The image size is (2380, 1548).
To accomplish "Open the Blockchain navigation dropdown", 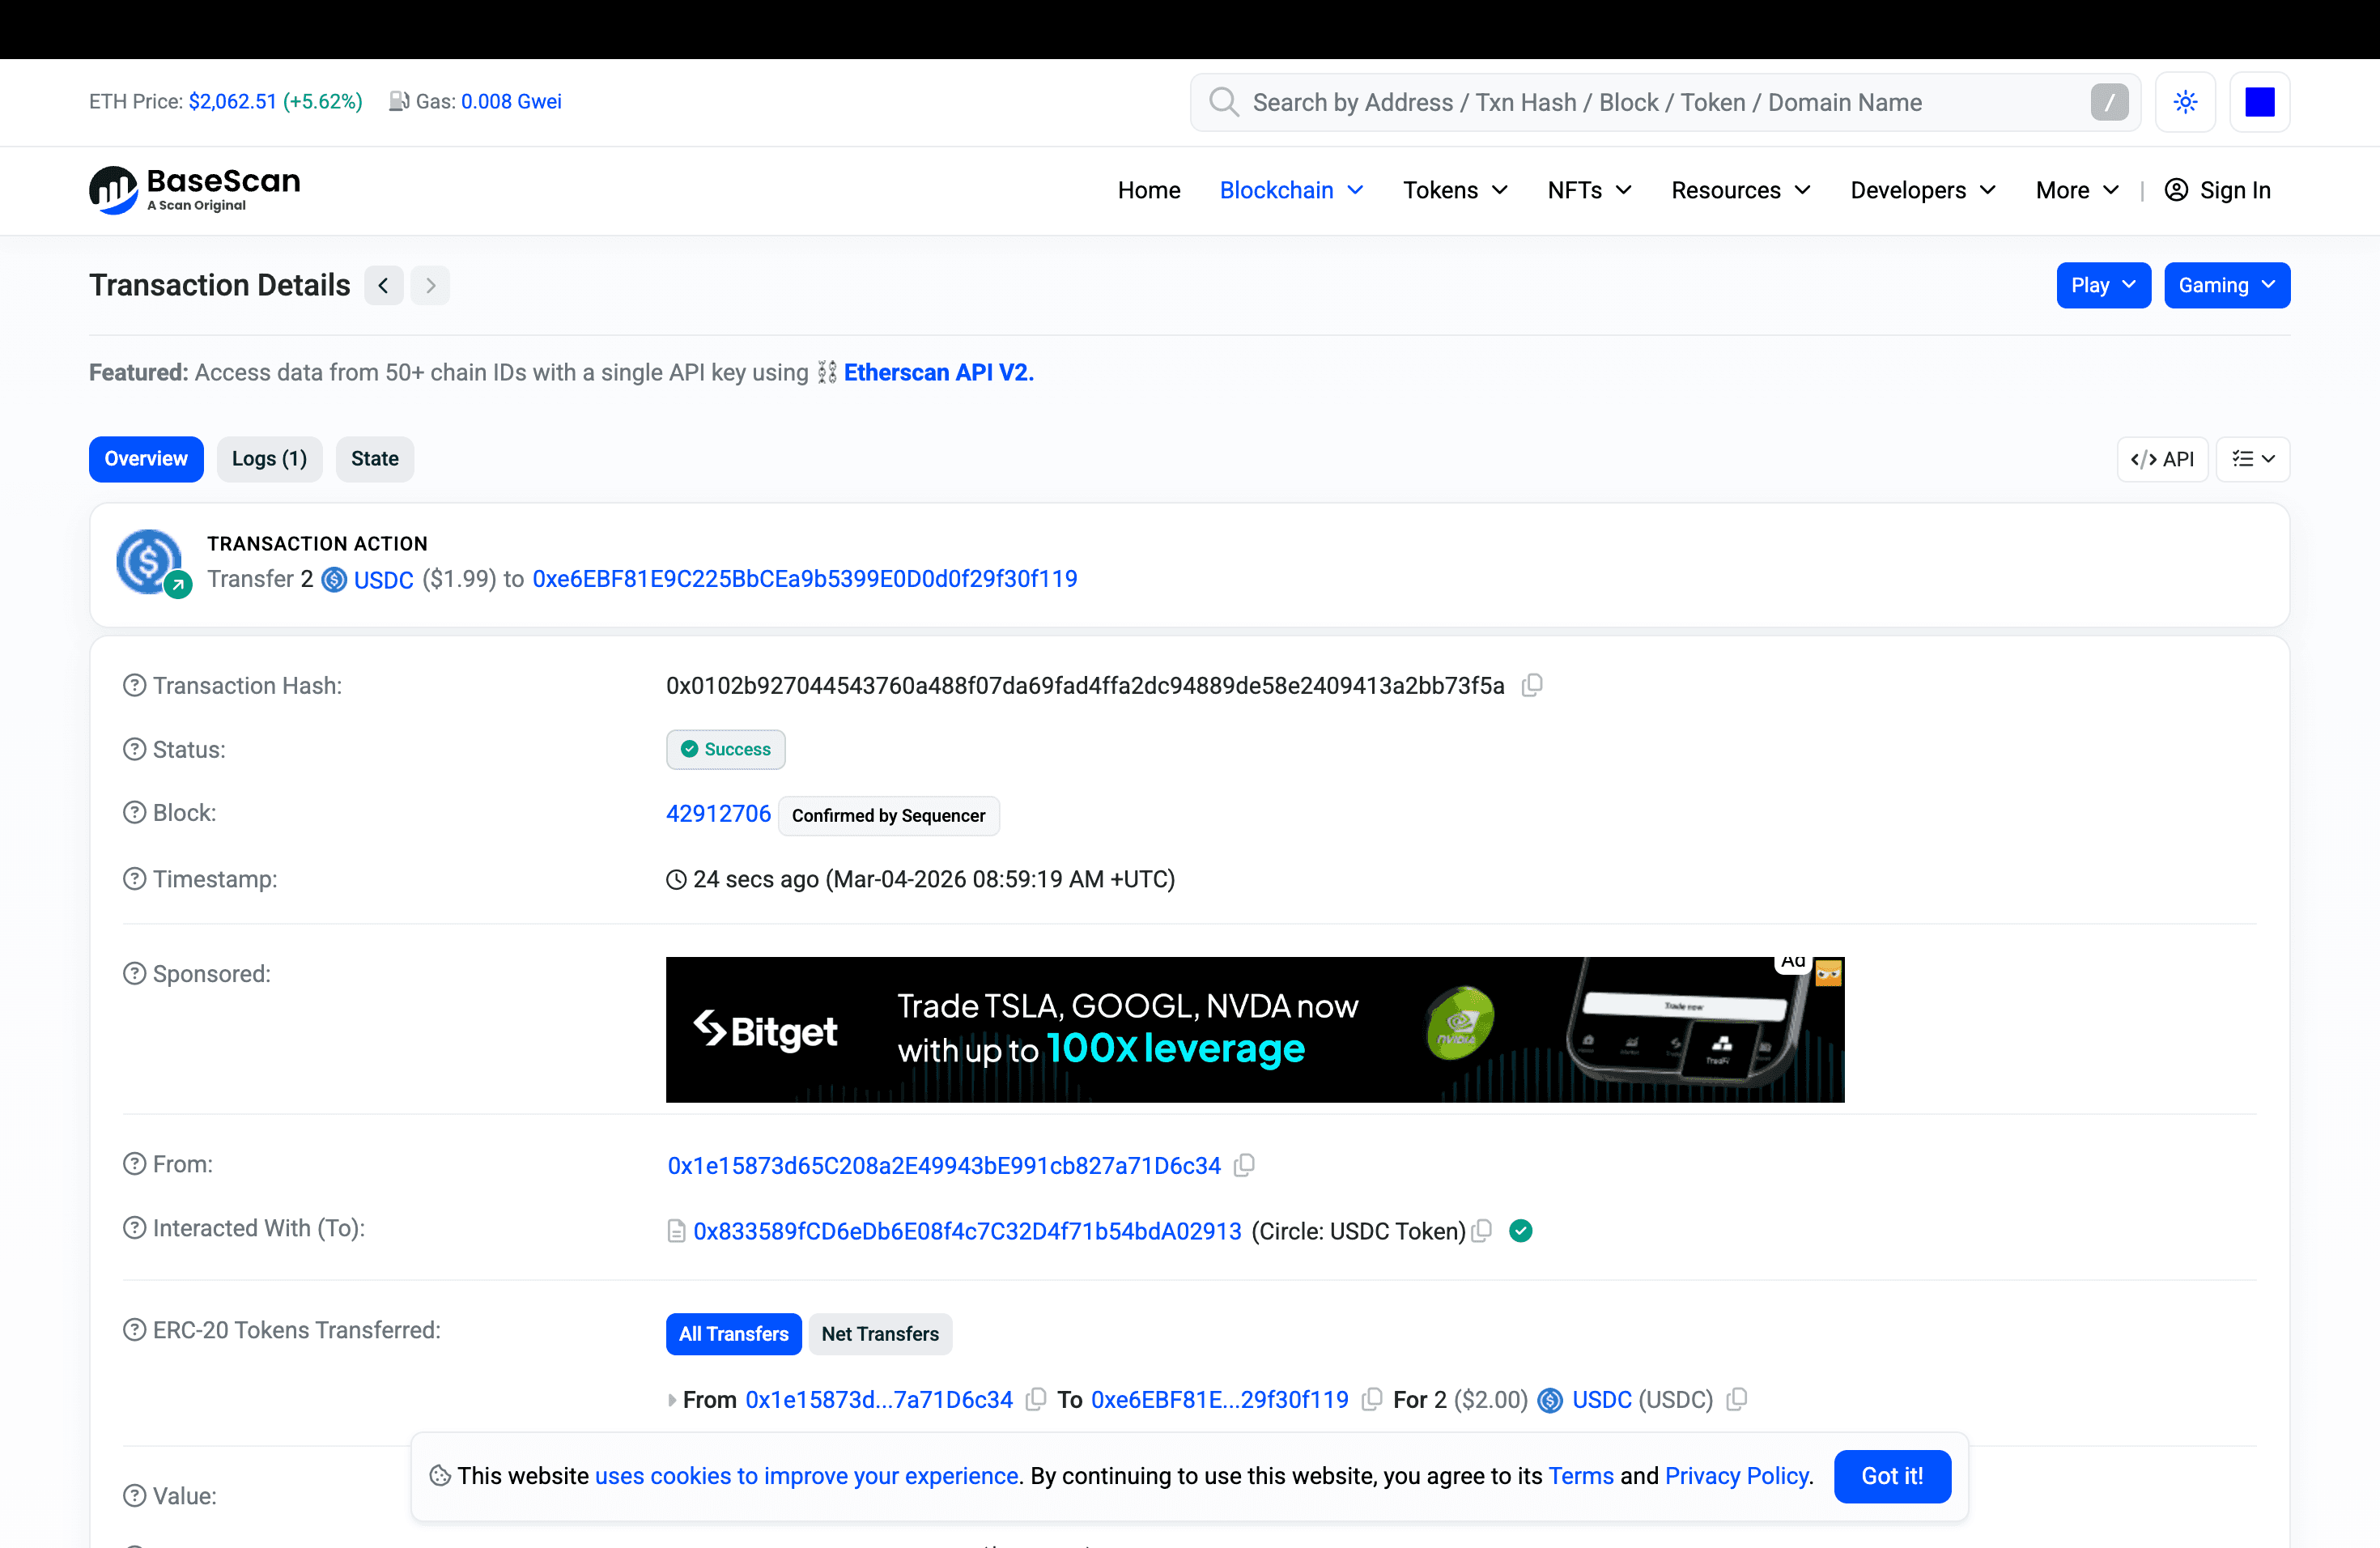I will [x=1290, y=190].
